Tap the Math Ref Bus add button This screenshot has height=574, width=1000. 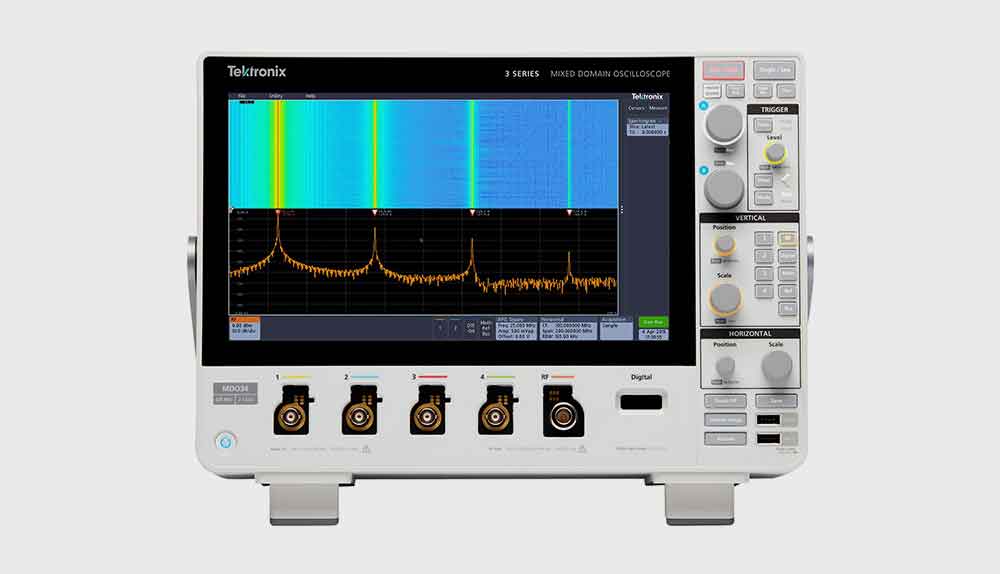pyautogui.click(x=486, y=328)
